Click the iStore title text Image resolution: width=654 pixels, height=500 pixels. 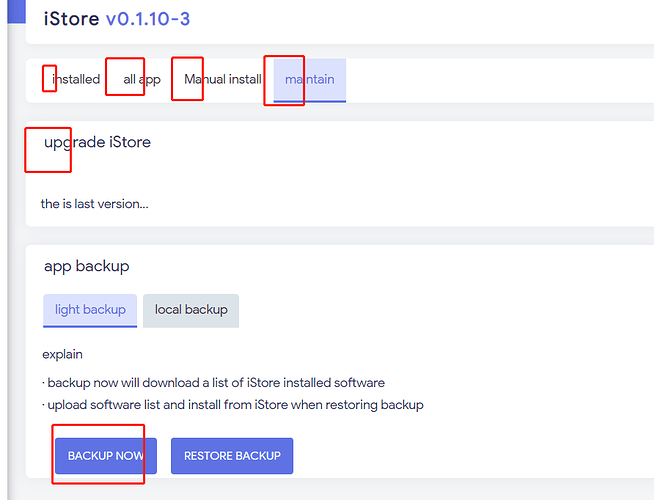coord(72,18)
